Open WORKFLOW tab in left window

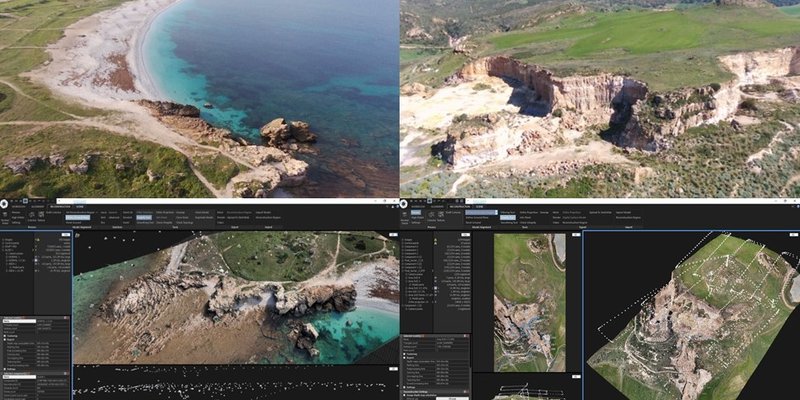click(x=18, y=206)
